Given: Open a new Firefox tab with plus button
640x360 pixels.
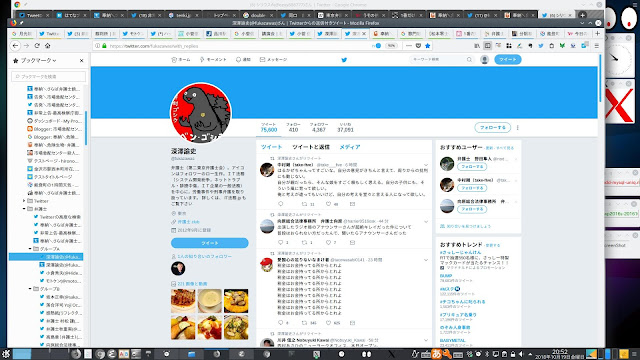Looking at the screenshot, I should point(597,33).
